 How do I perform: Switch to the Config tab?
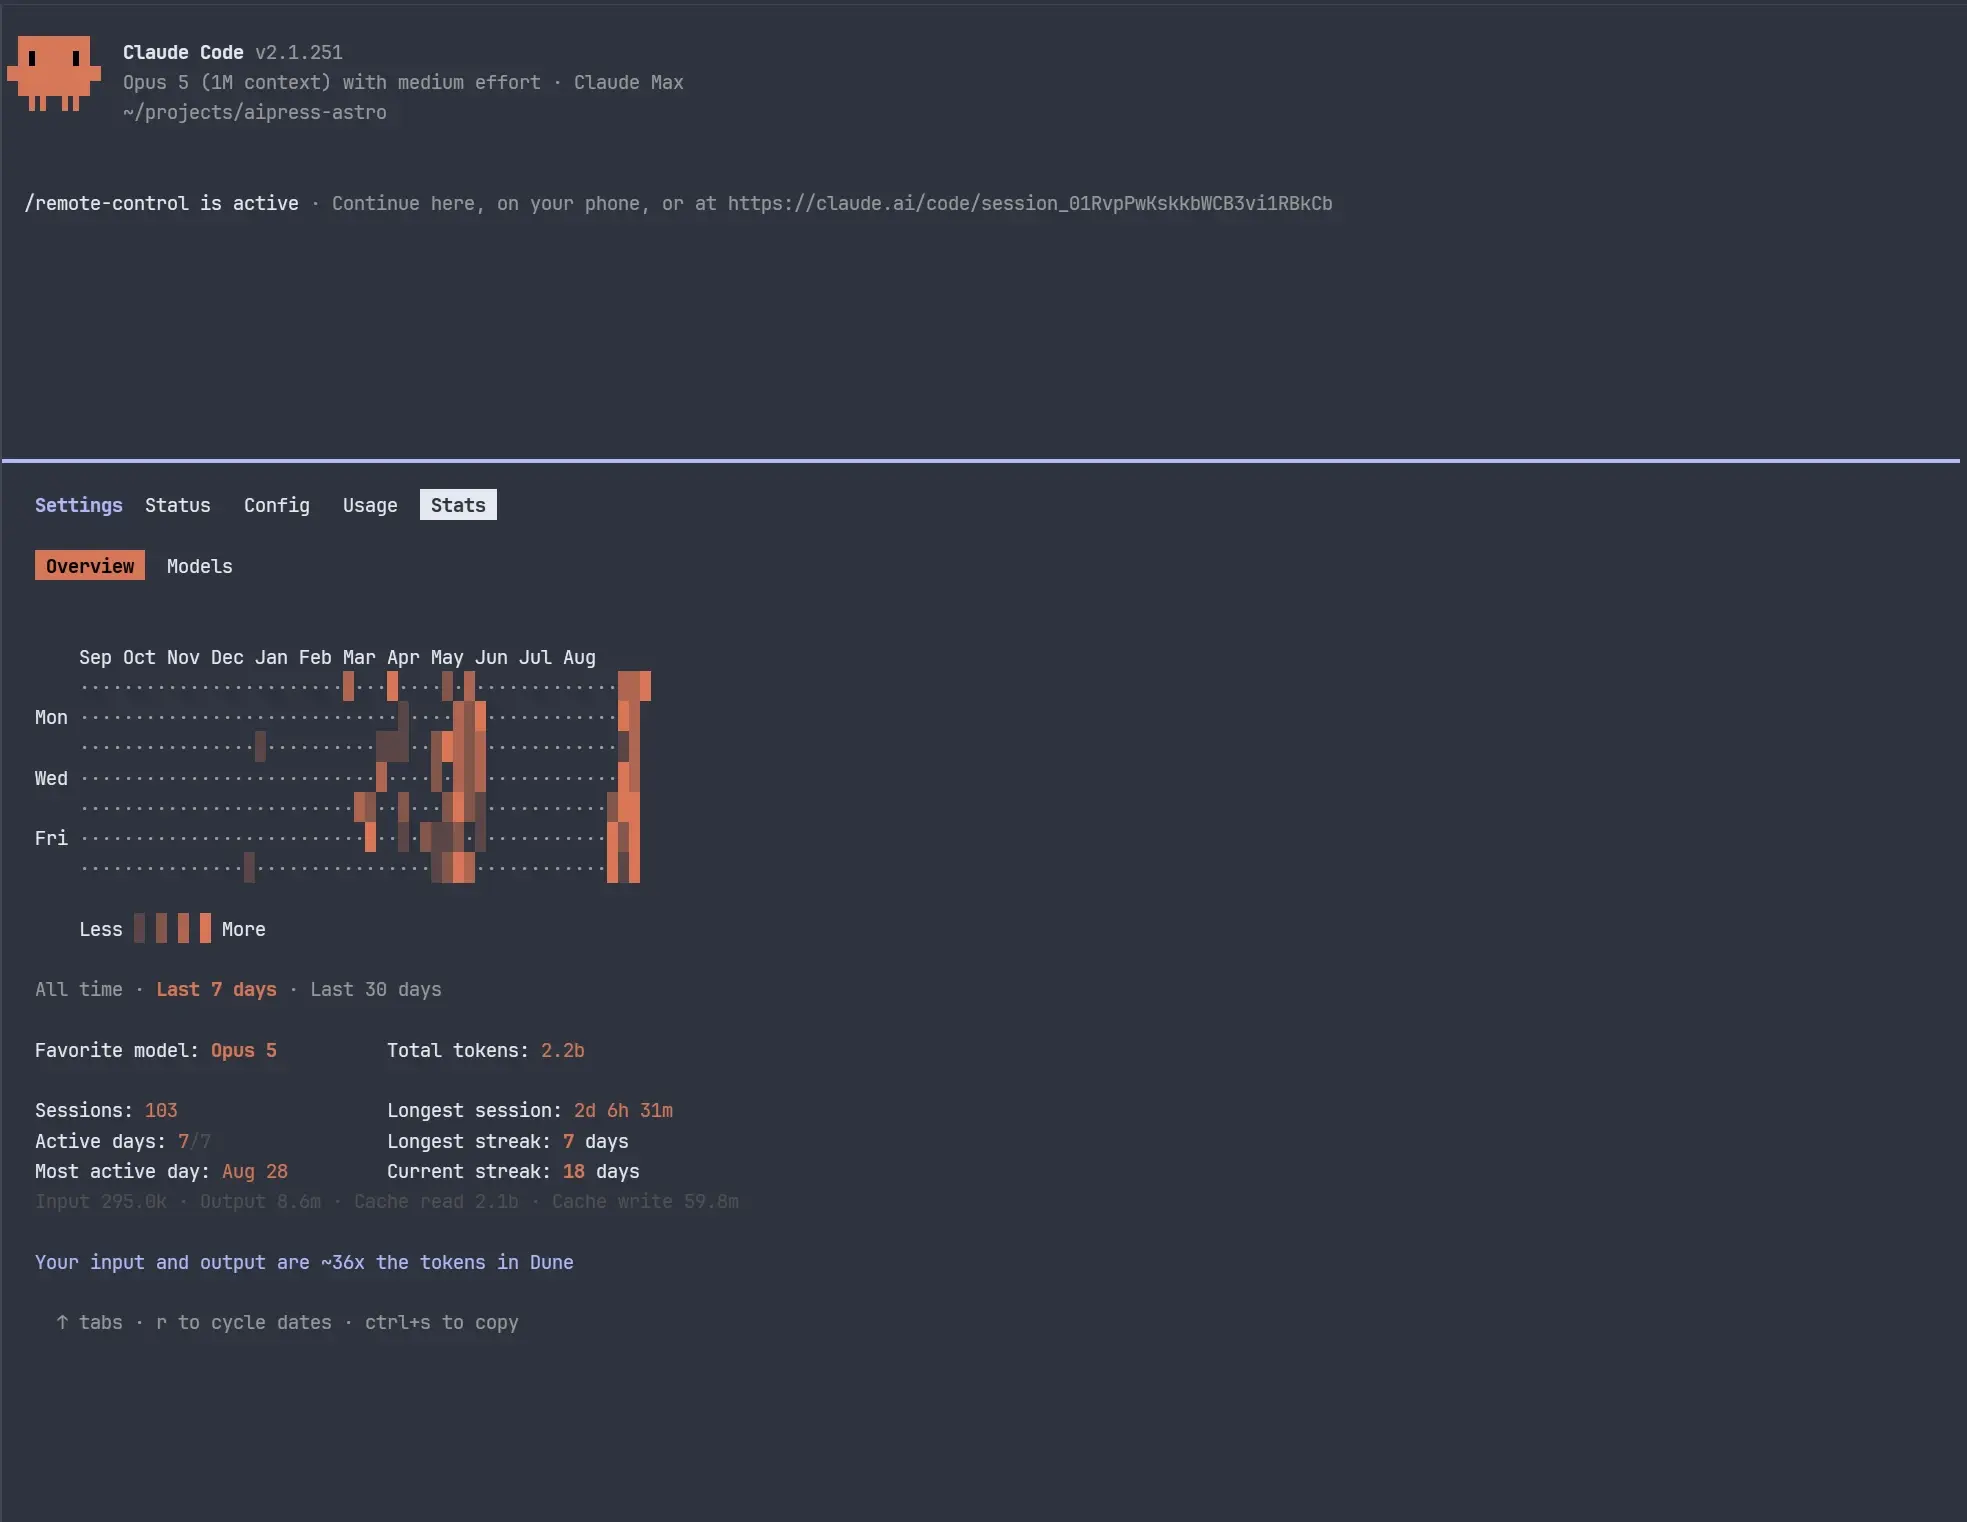pyautogui.click(x=277, y=505)
